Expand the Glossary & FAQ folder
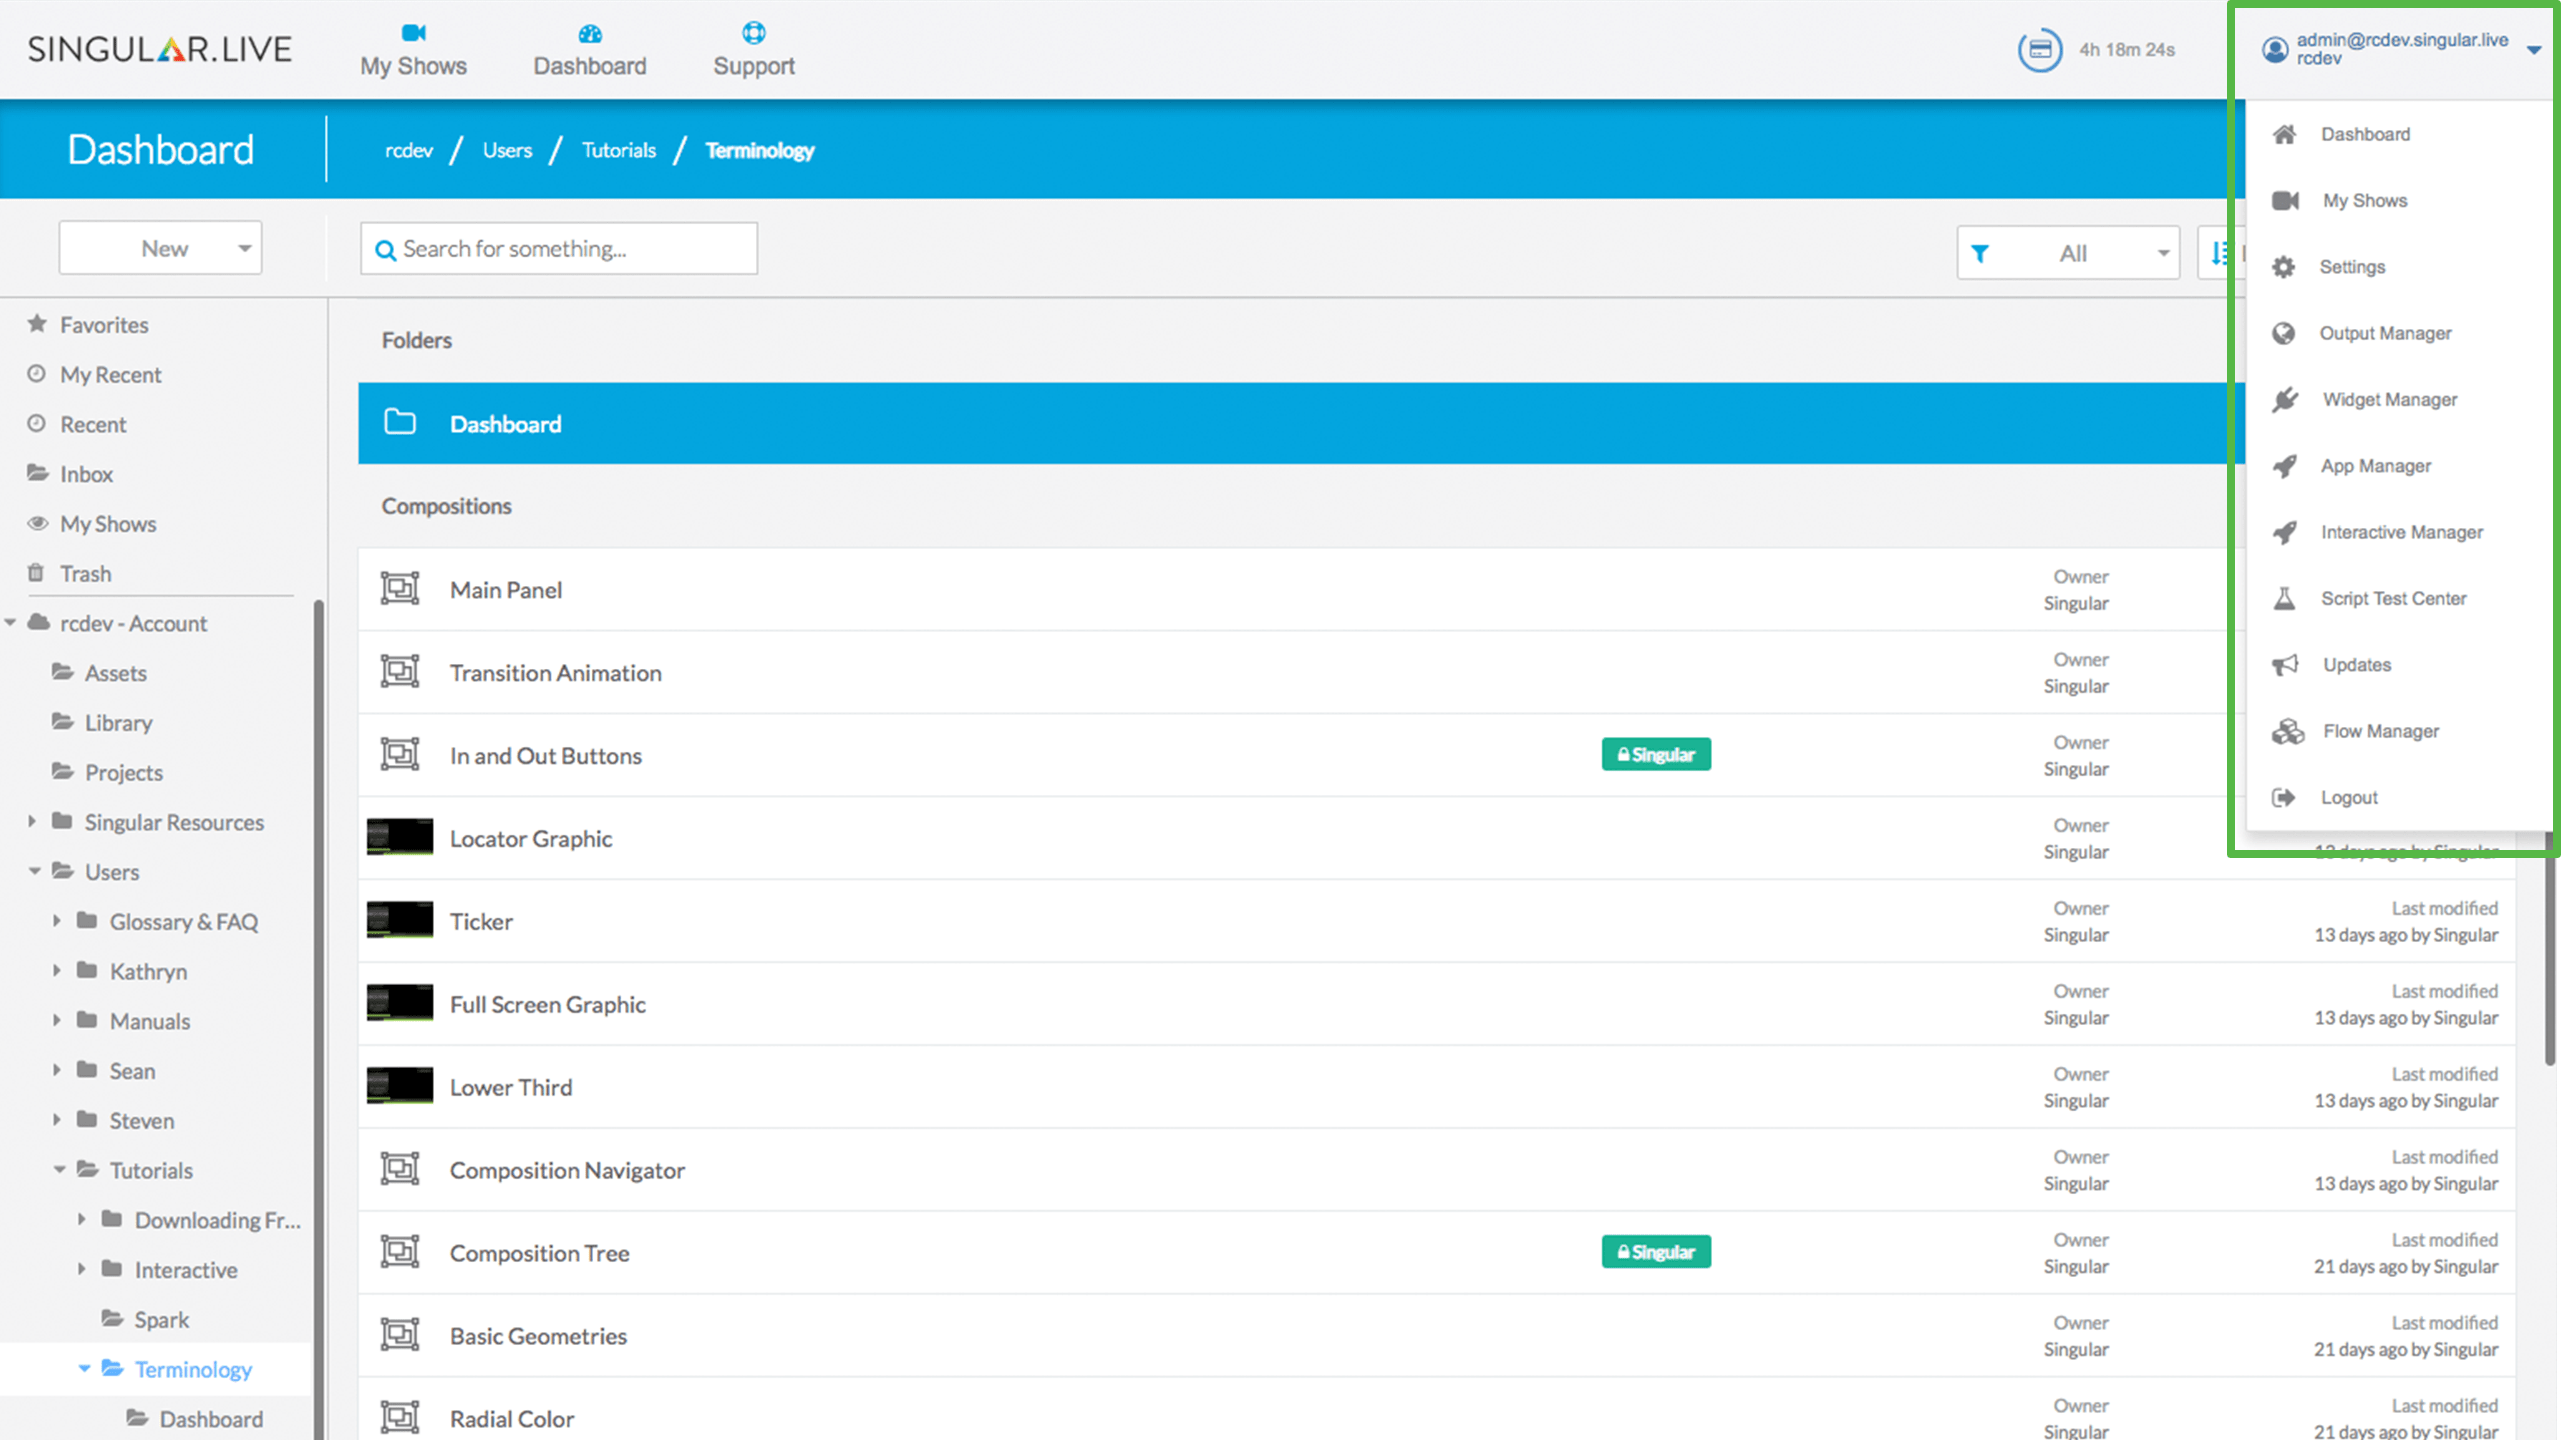 click(57, 920)
